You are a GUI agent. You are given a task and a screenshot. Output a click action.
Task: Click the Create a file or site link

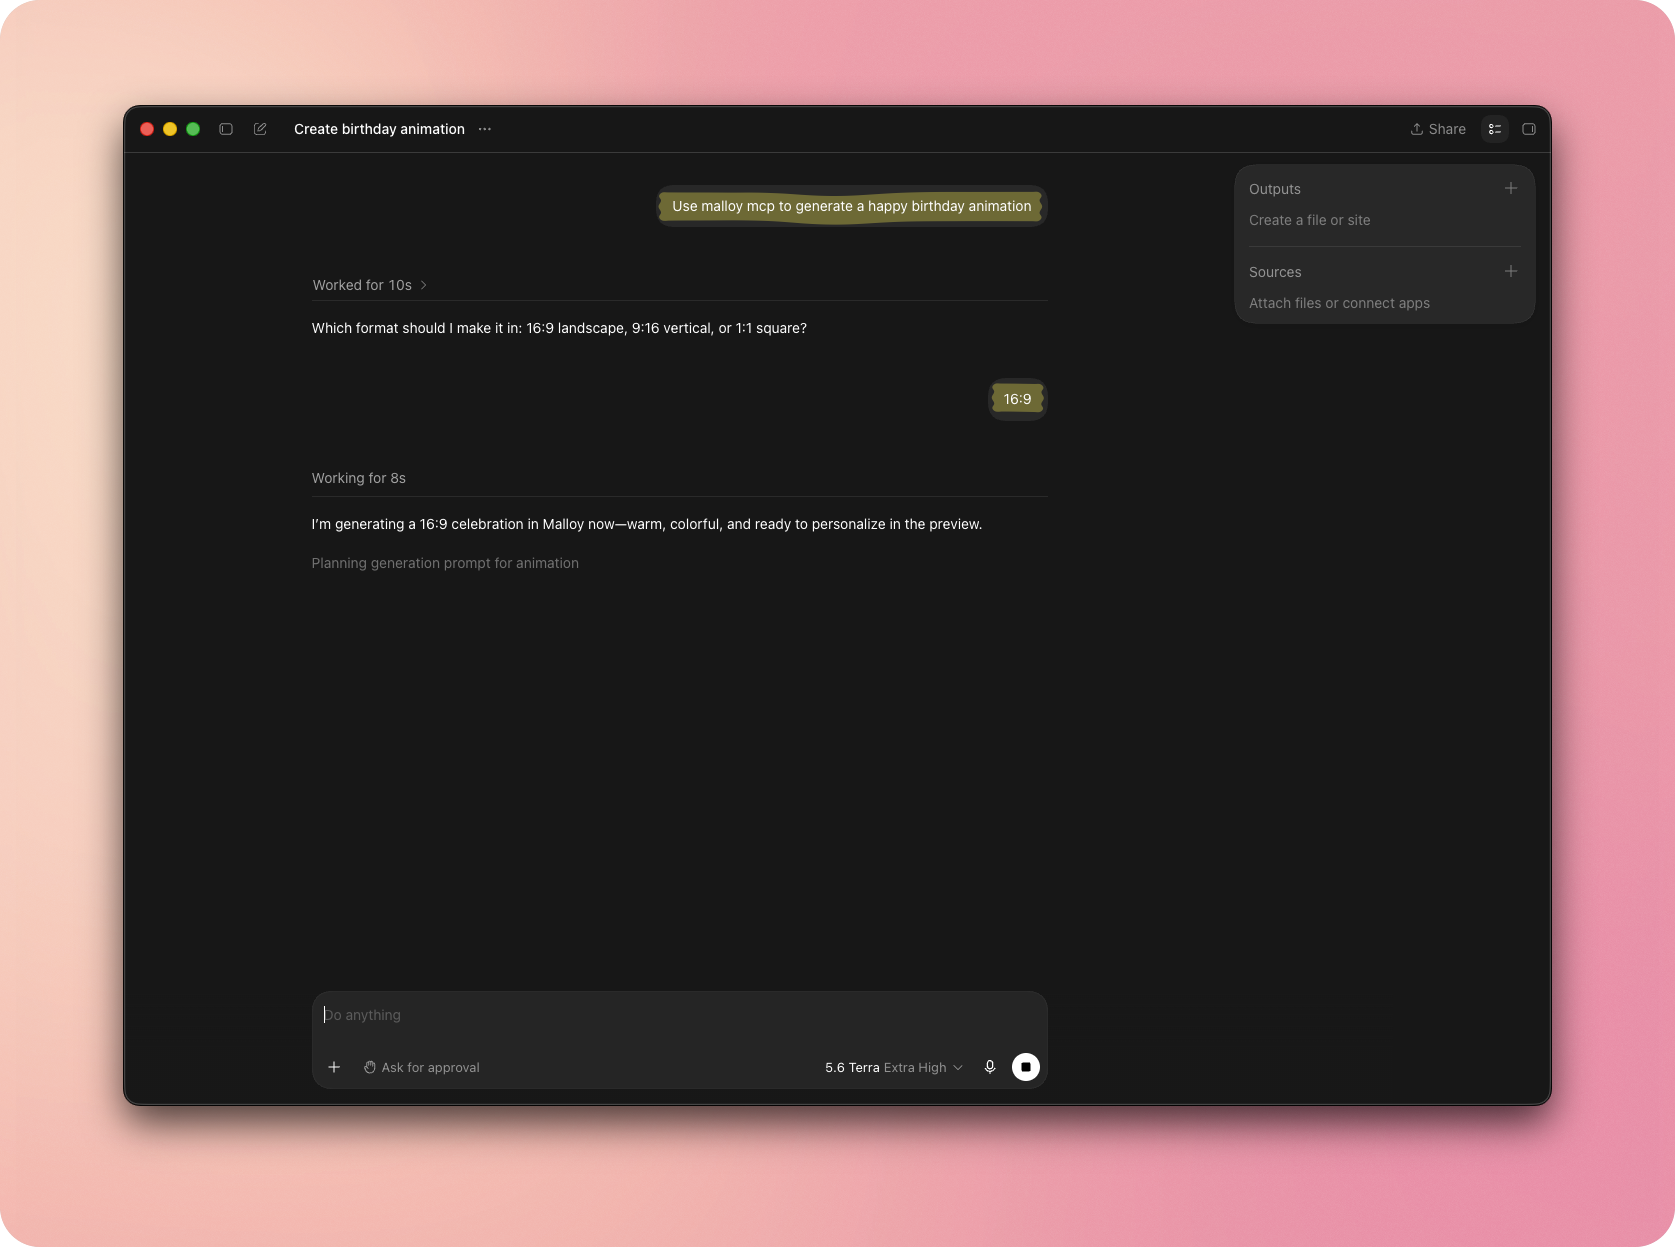[1309, 220]
